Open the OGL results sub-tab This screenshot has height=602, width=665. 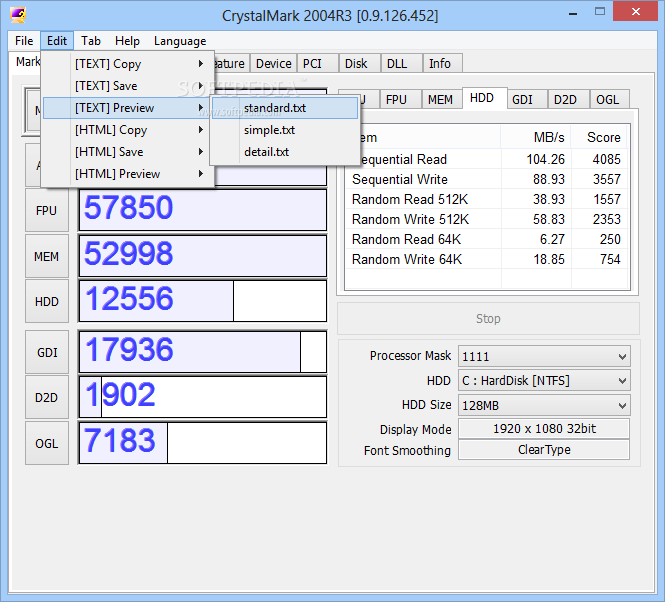click(609, 100)
